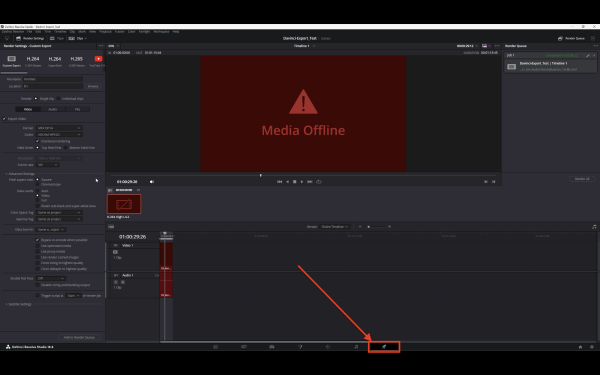Jump to first frame in viewer

(279, 182)
